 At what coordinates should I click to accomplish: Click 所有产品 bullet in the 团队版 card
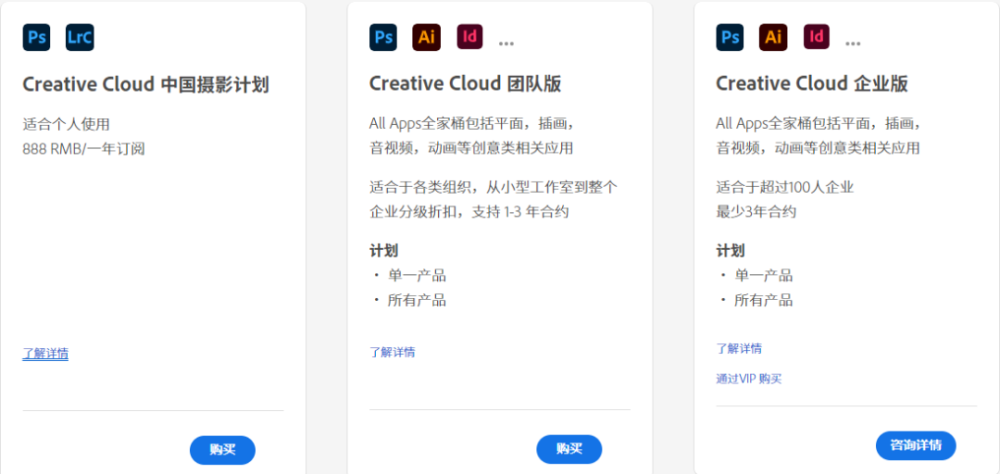[x=416, y=300]
